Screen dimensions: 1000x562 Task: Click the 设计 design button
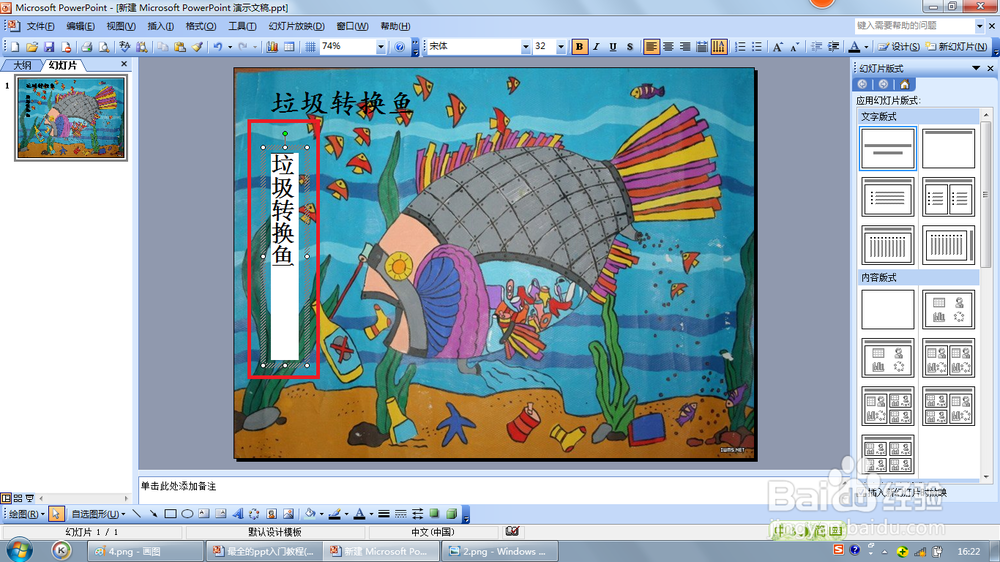tap(899, 47)
